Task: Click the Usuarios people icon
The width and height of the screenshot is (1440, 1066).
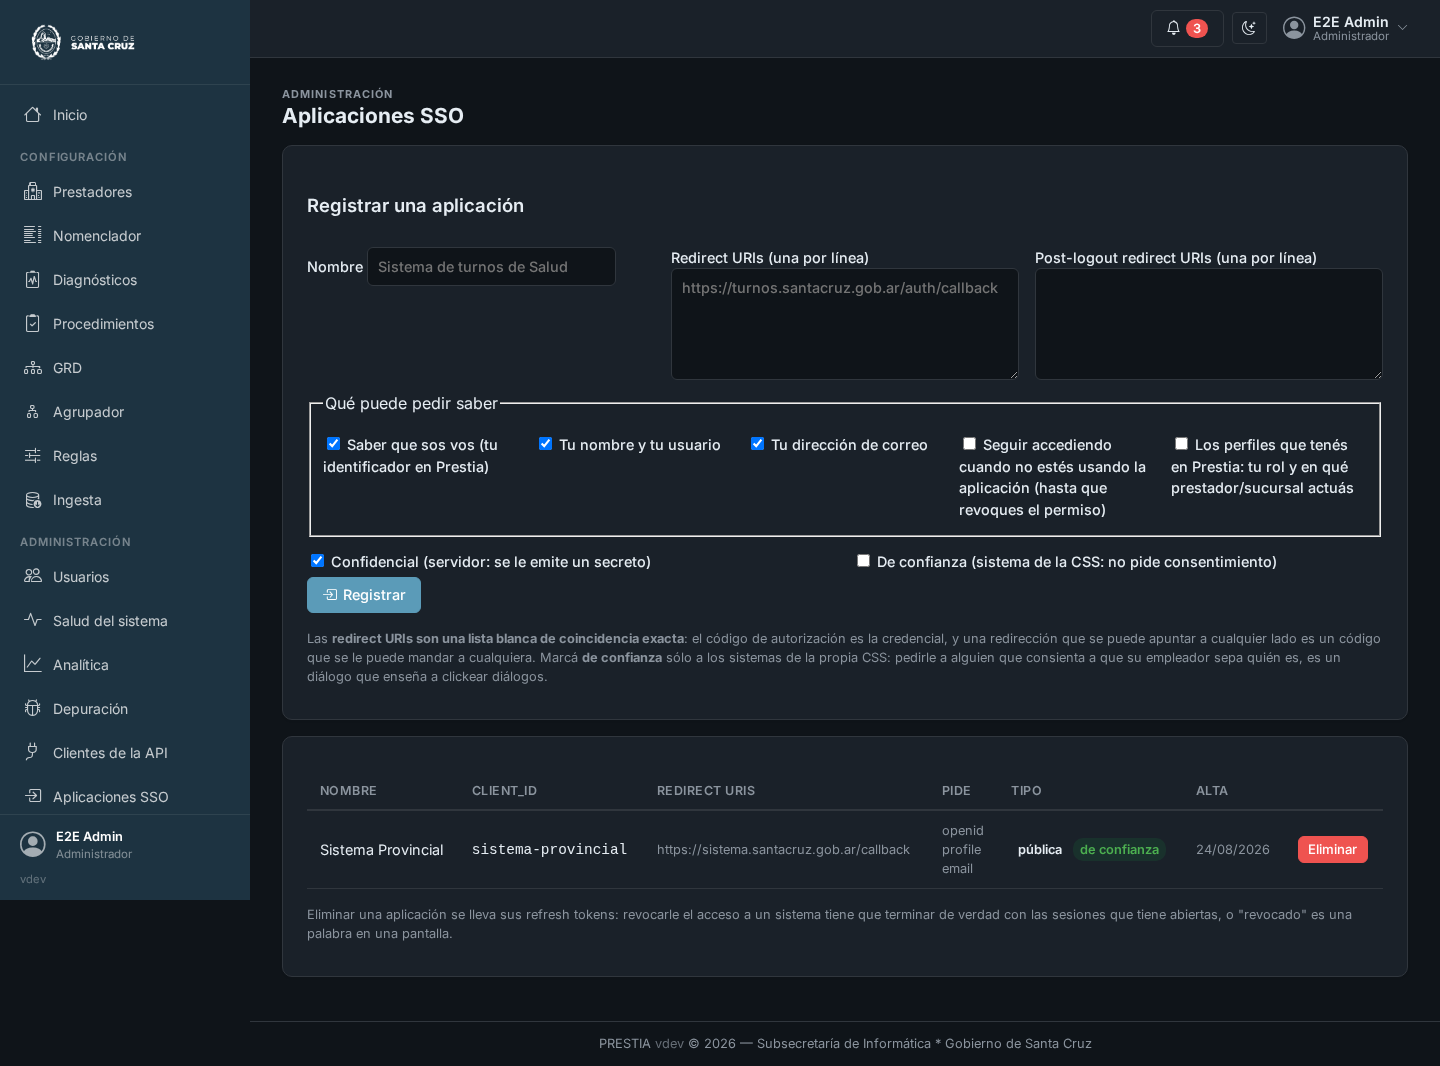Action: [x=33, y=576]
